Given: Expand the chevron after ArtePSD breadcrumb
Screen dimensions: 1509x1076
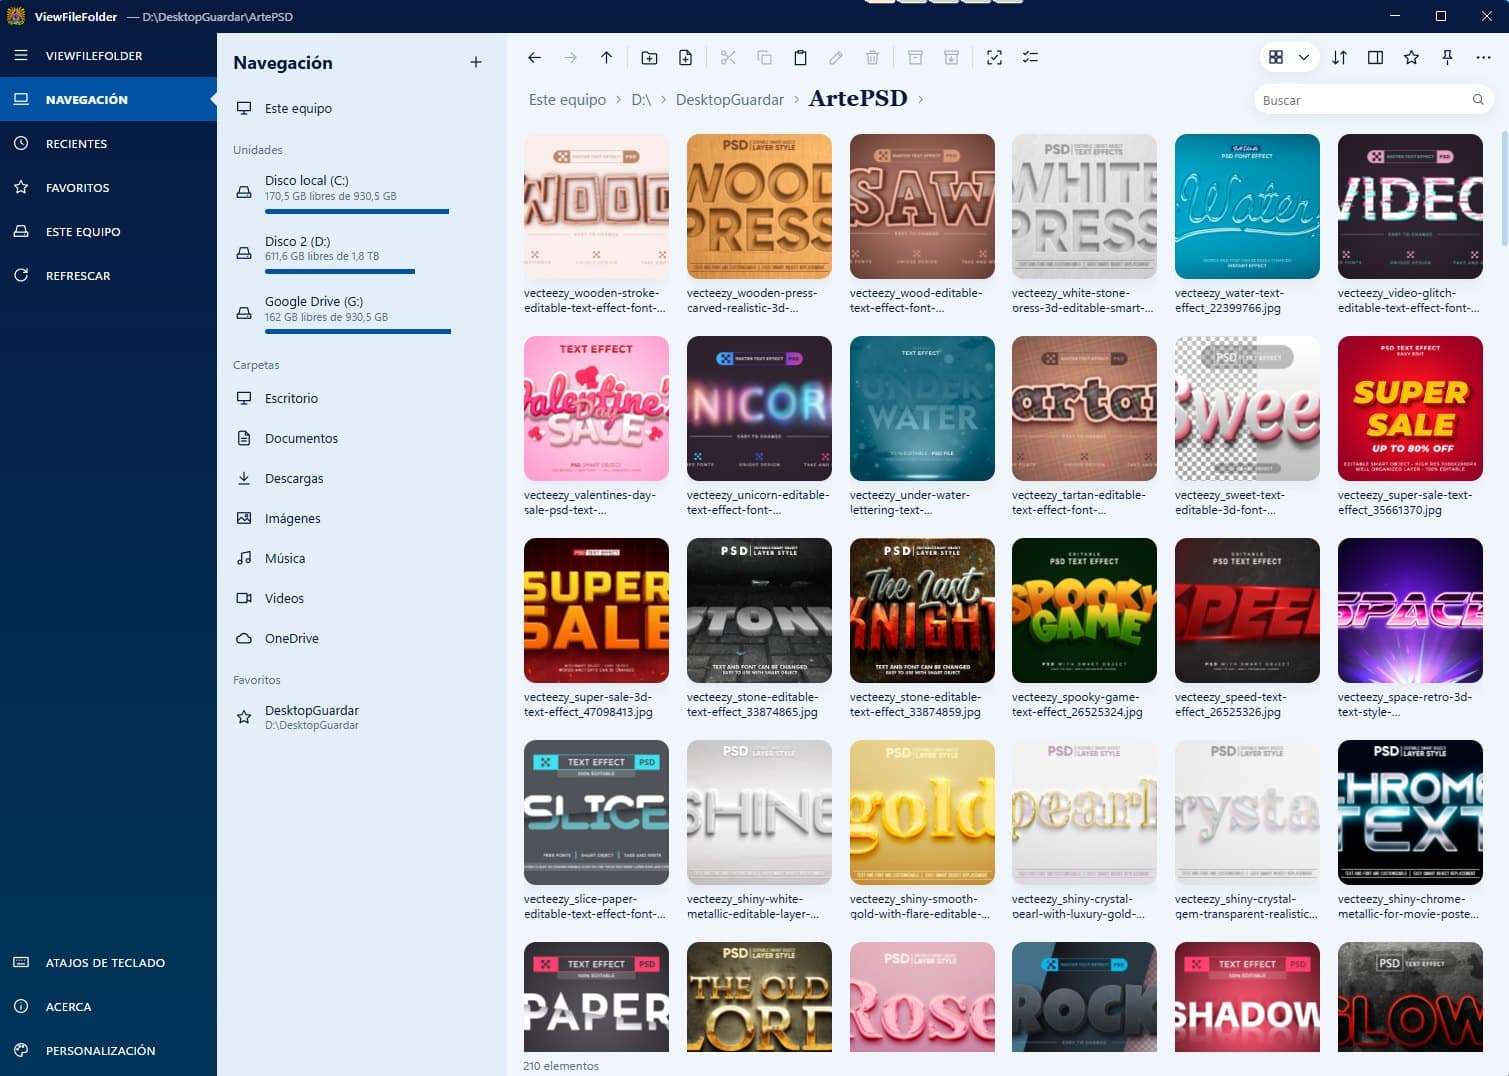Looking at the screenshot, I should click(920, 99).
